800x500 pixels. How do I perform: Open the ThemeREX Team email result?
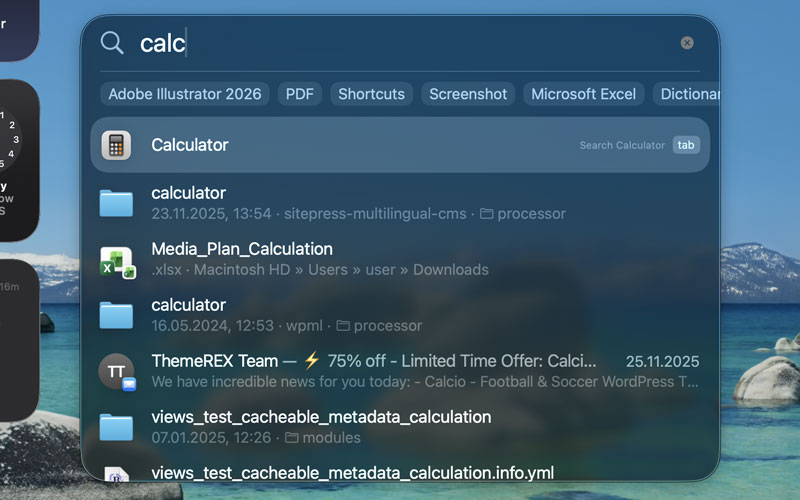click(x=400, y=371)
